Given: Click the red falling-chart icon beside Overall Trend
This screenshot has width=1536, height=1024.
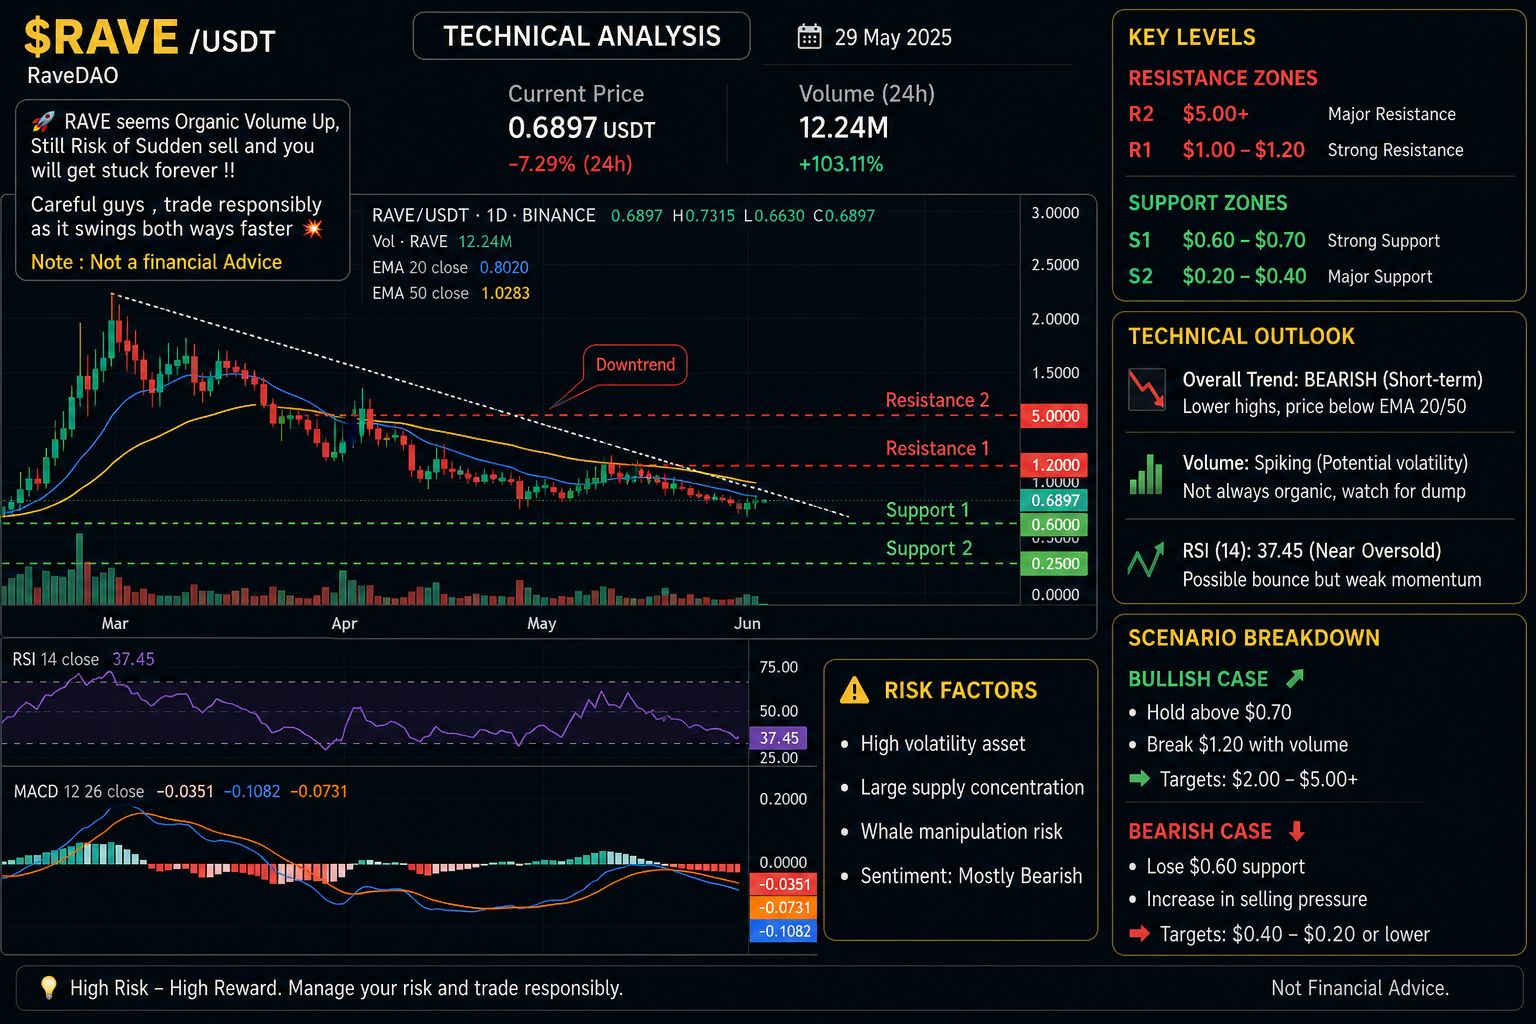Looking at the screenshot, I should [1146, 390].
